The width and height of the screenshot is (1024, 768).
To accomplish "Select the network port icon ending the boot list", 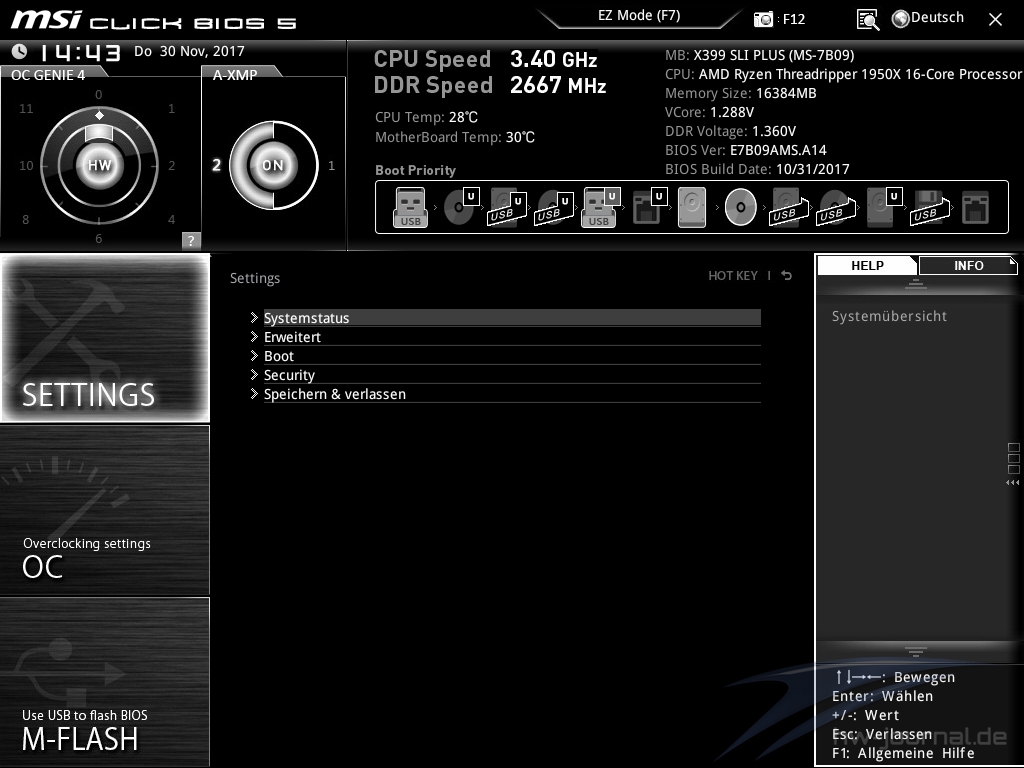I will click(976, 208).
